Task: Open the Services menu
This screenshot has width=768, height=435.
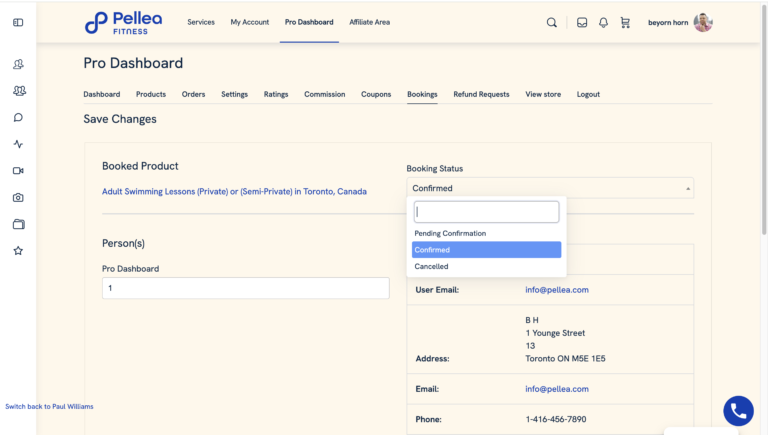Action: click(x=201, y=22)
